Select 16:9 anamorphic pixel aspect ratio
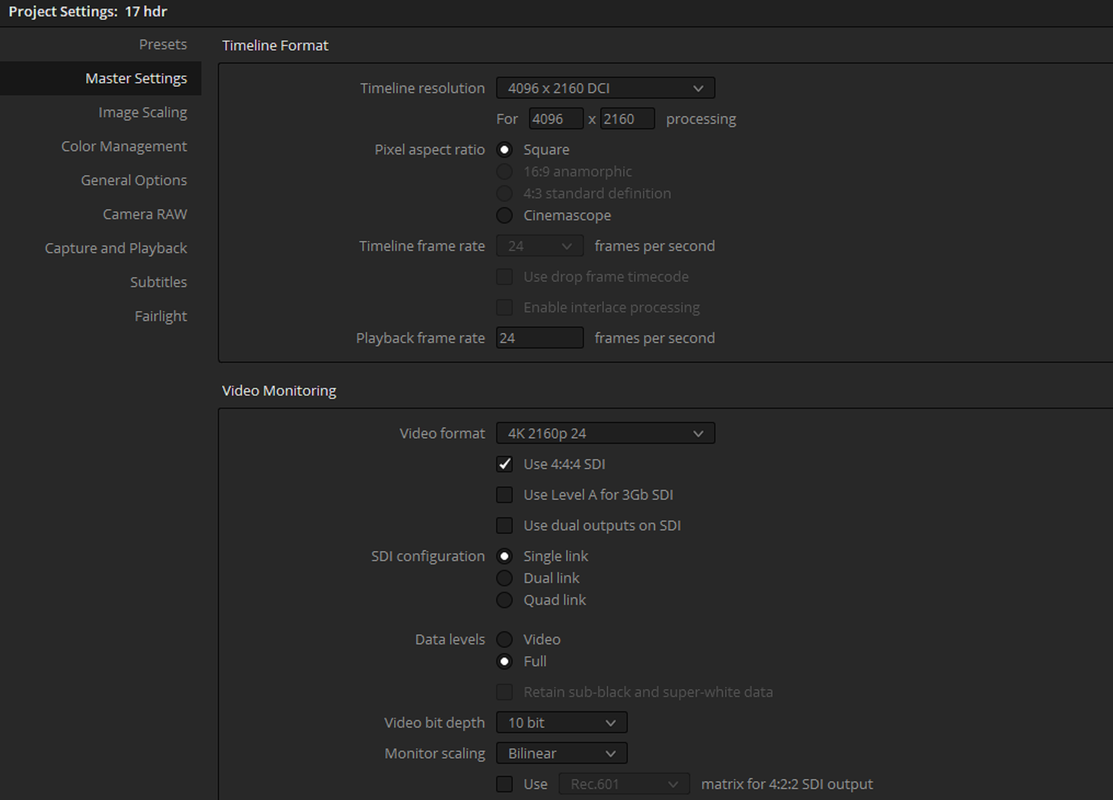The width and height of the screenshot is (1113, 800). (x=505, y=172)
